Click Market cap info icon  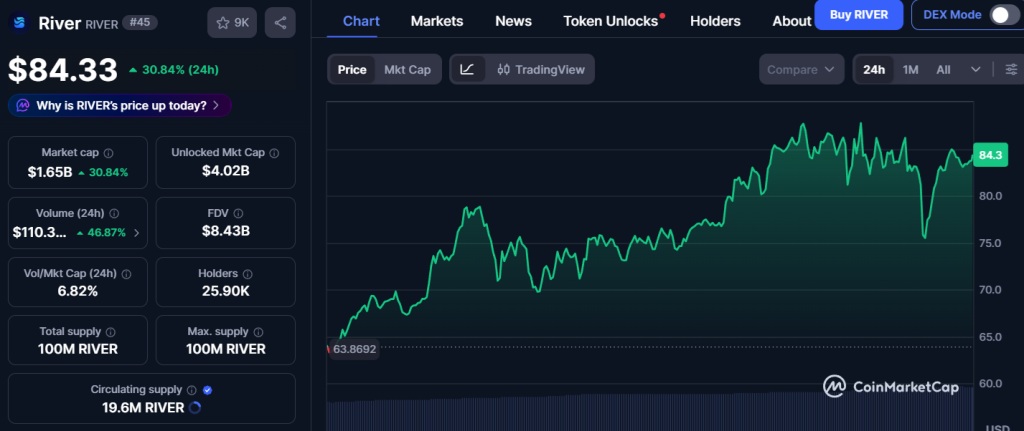coord(108,153)
